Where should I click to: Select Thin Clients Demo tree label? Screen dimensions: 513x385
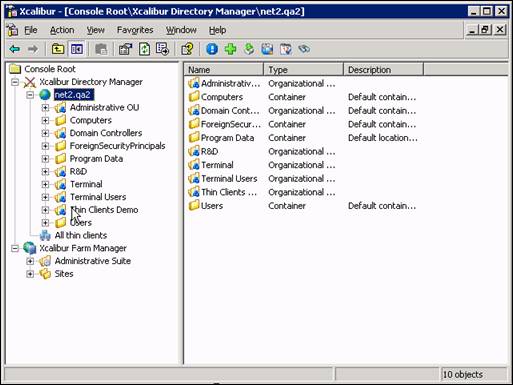104,210
